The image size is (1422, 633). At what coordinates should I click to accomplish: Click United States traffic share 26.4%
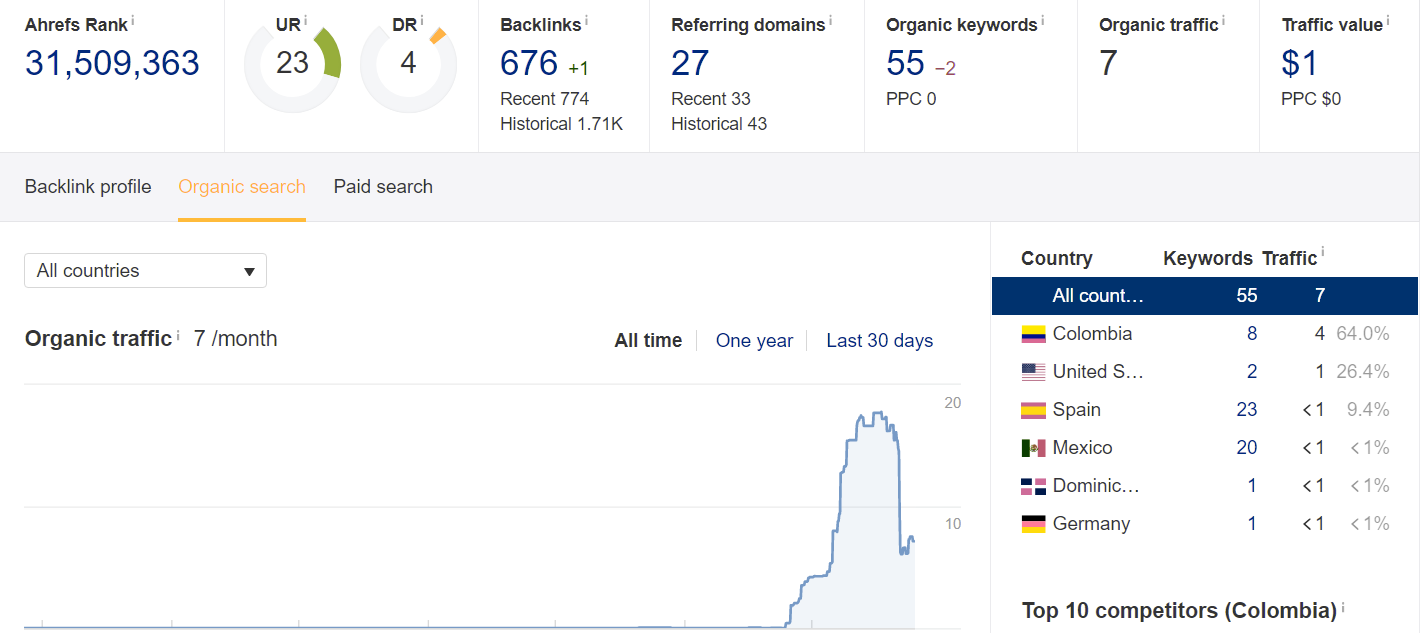[x=1363, y=372]
